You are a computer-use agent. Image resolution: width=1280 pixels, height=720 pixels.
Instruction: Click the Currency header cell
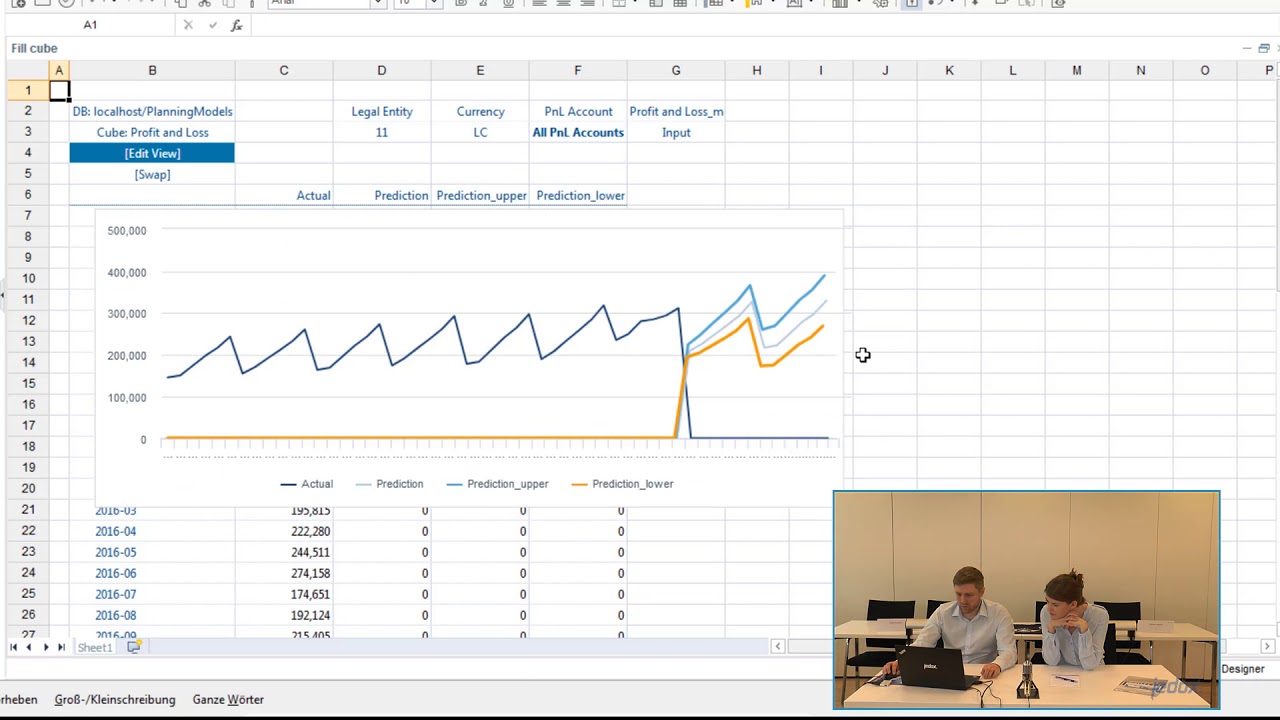pyautogui.click(x=480, y=111)
